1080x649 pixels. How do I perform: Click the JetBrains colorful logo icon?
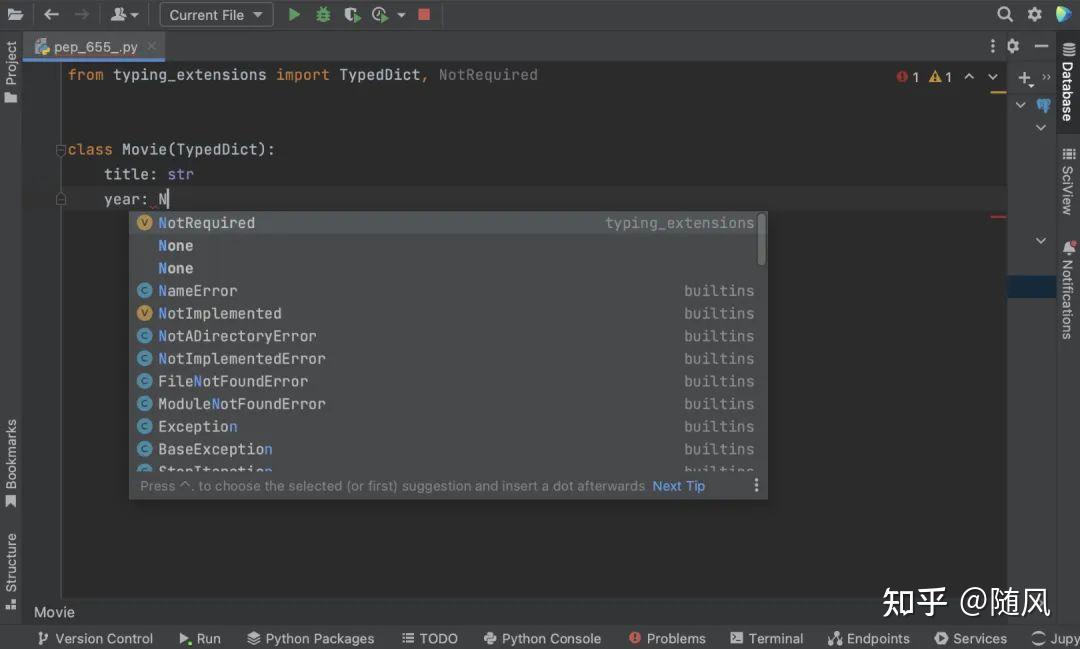tap(1063, 14)
